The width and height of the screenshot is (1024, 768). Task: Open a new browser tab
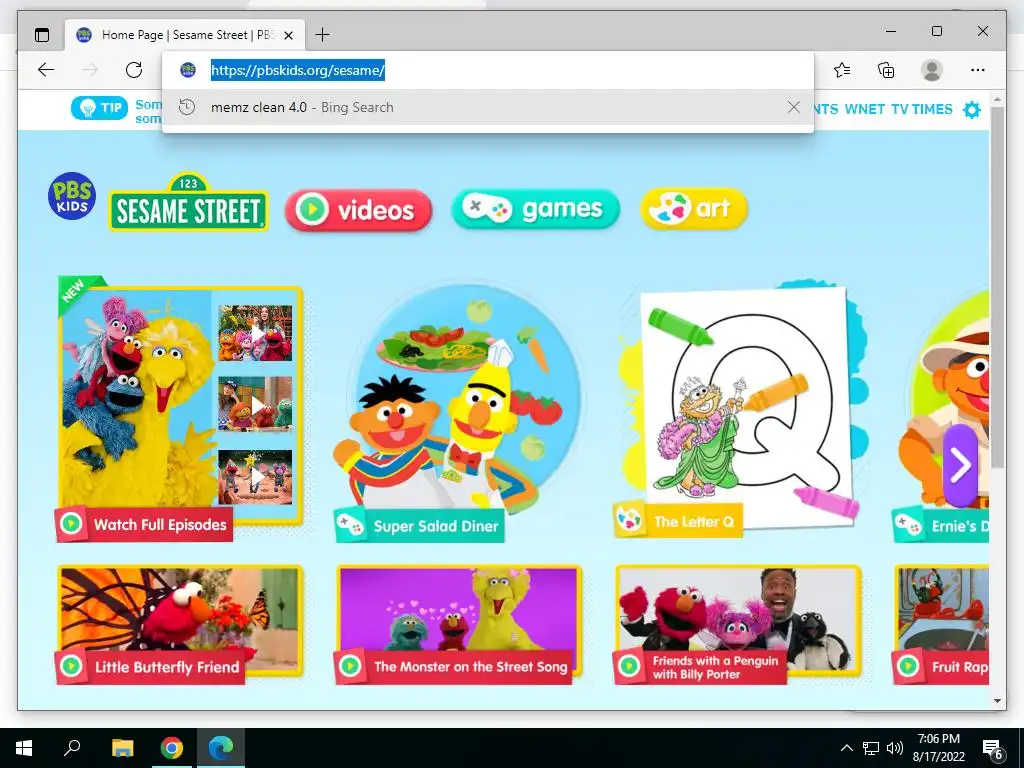[323, 35]
